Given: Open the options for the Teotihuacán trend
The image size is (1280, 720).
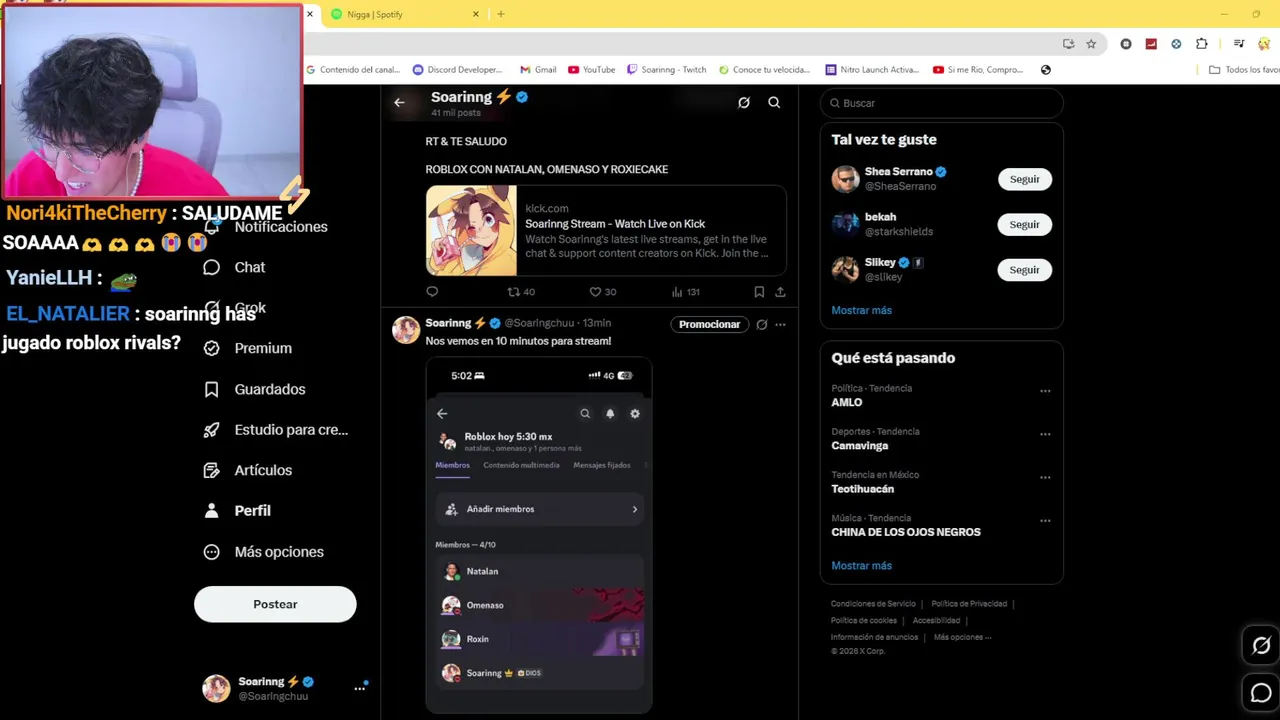Looking at the screenshot, I should 1045,477.
